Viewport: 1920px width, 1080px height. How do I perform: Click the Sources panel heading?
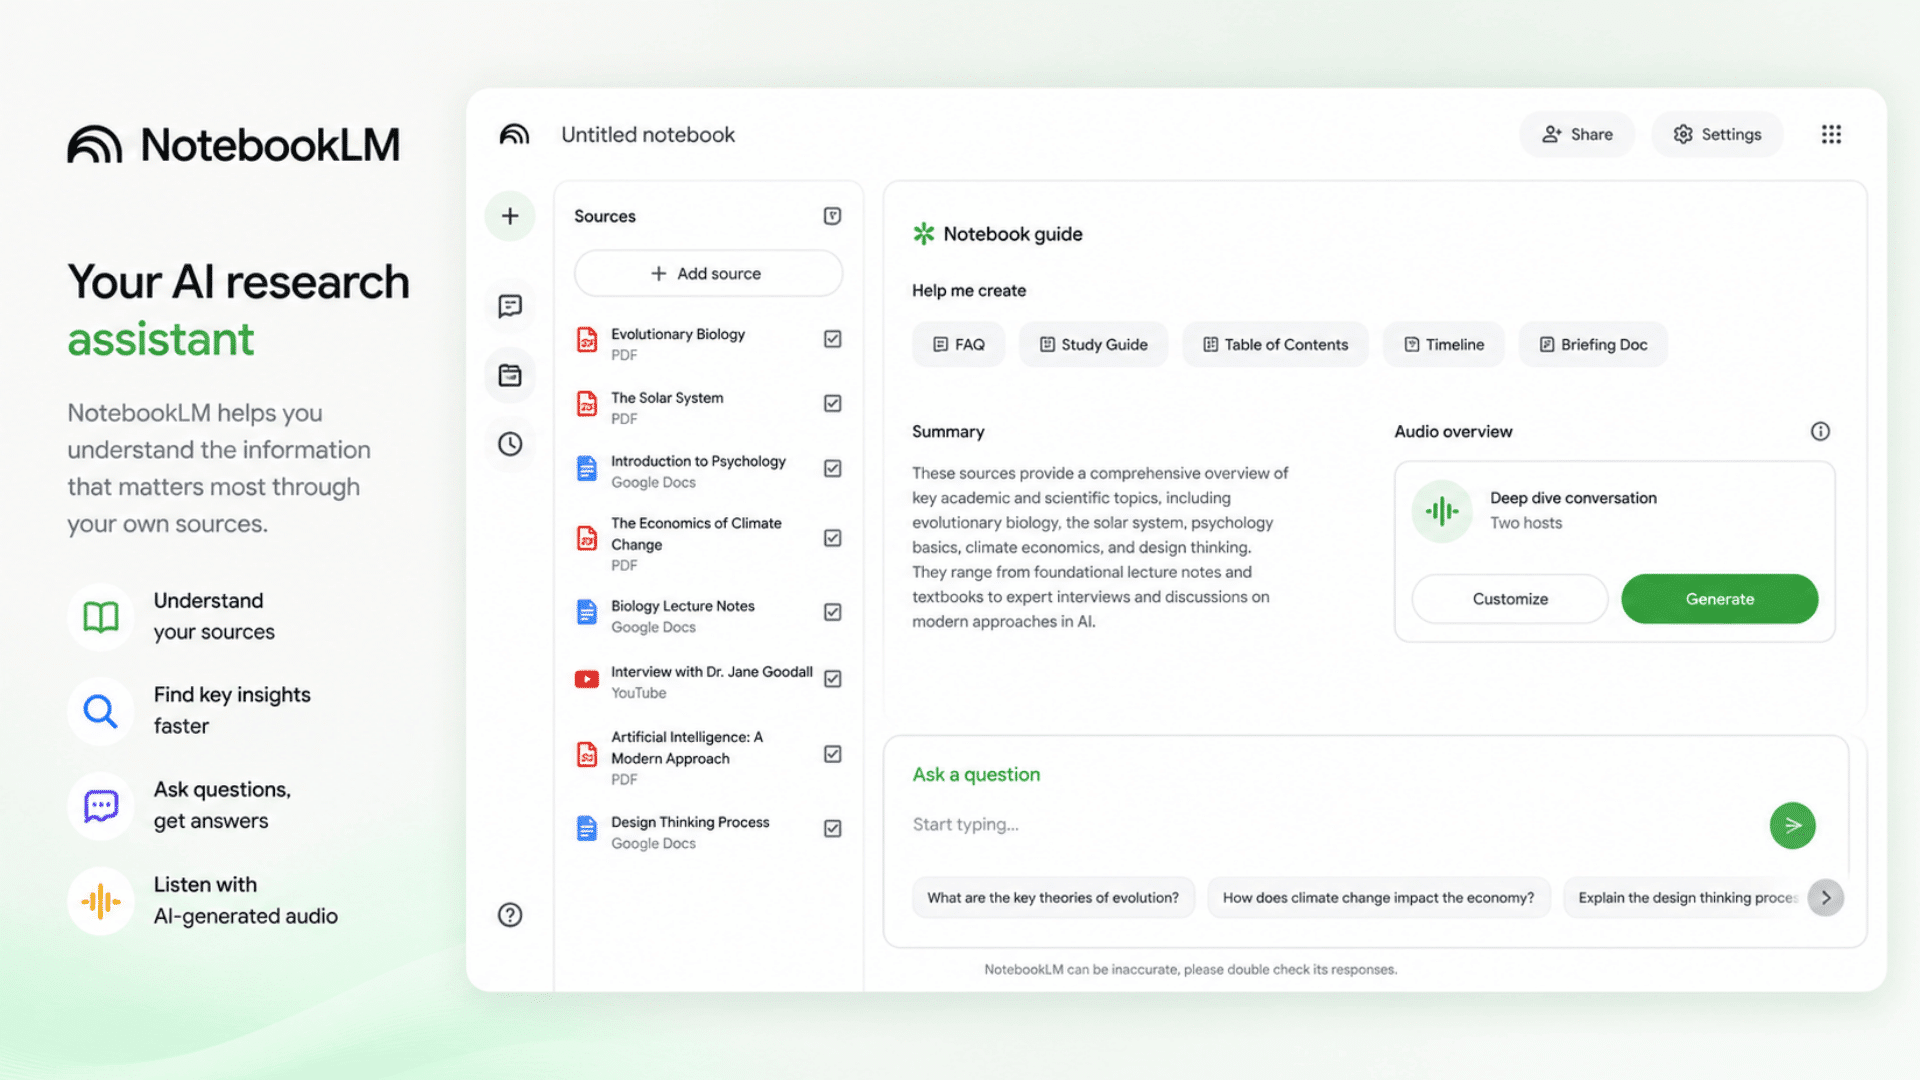click(605, 216)
